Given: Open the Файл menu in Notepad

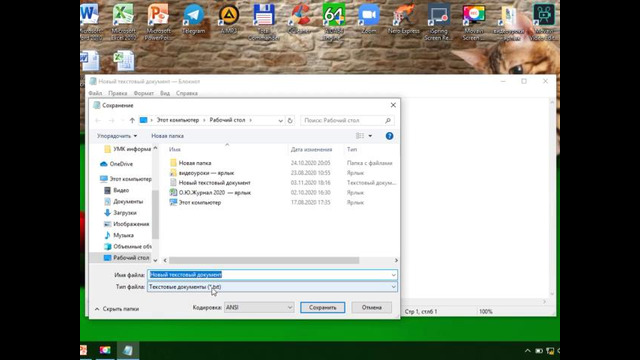Looking at the screenshot, I should coord(95,93).
